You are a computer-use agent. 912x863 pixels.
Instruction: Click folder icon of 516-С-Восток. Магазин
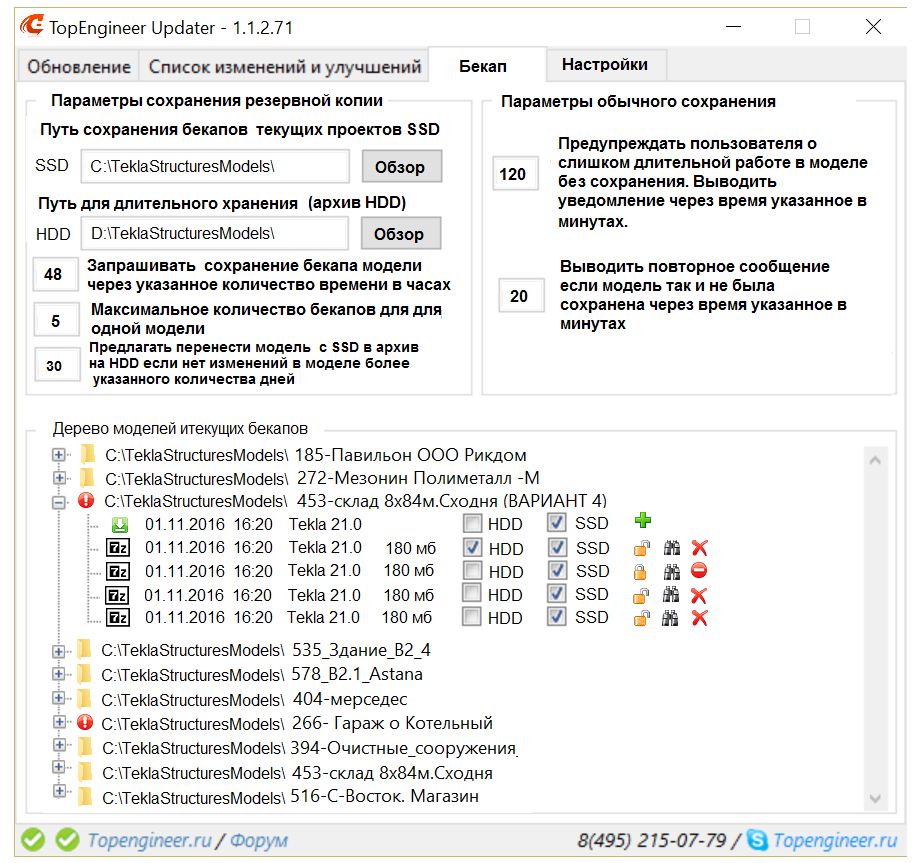(85, 796)
